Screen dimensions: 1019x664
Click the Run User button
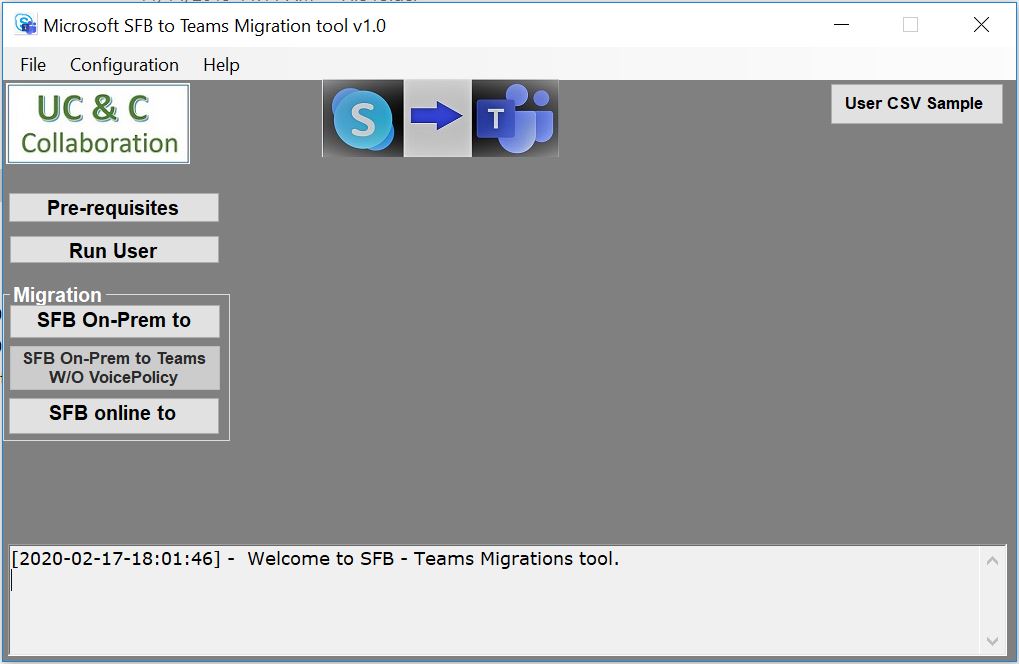[114, 250]
